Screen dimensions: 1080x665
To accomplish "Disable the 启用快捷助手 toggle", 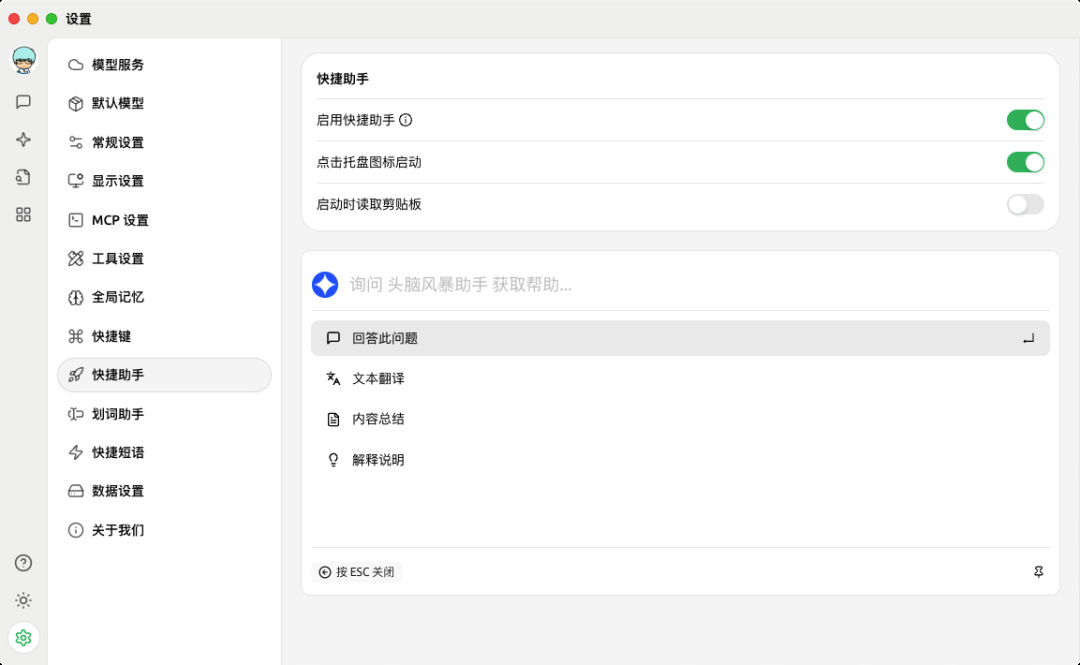I will pyautogui.click(x=1025, y=120).
